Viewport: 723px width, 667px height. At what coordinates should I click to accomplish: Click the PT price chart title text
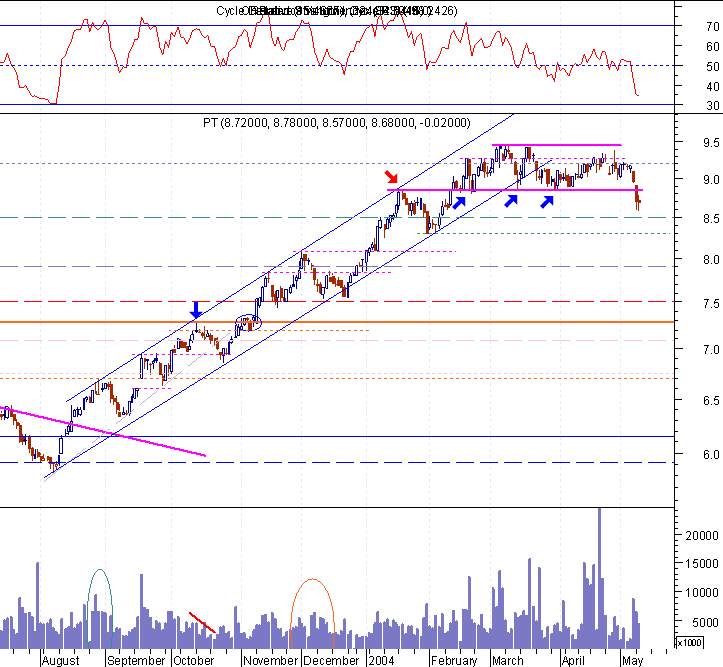pyautogui.click(x=337, y=123)
